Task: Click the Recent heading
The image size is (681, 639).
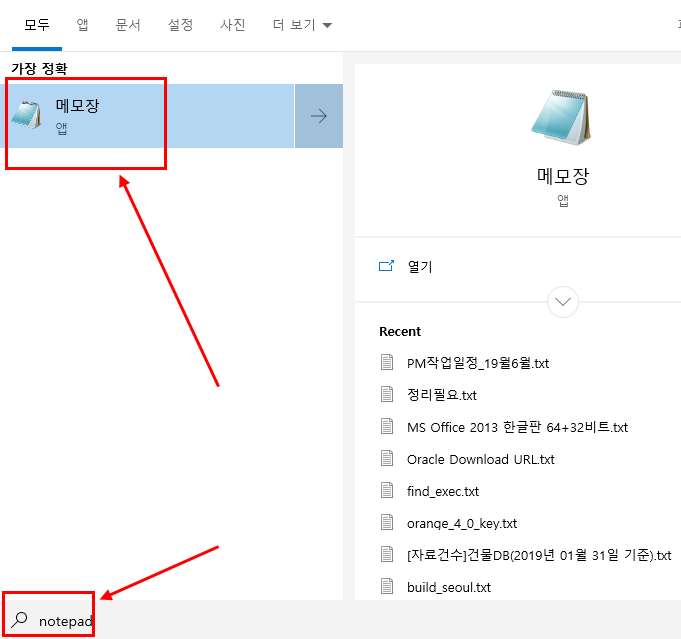Action: (x=400, y=331)
